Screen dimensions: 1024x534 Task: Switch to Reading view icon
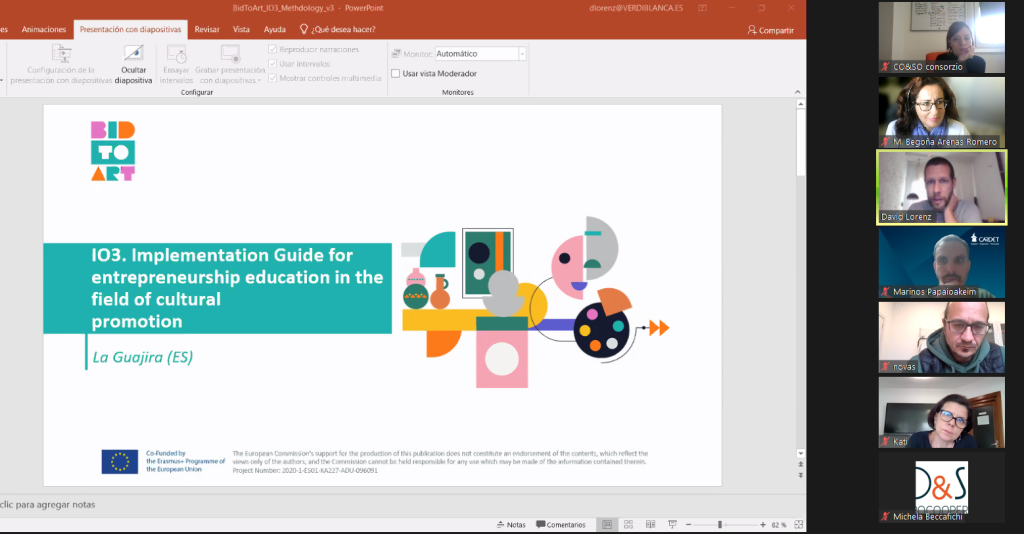tap(650, 524)
